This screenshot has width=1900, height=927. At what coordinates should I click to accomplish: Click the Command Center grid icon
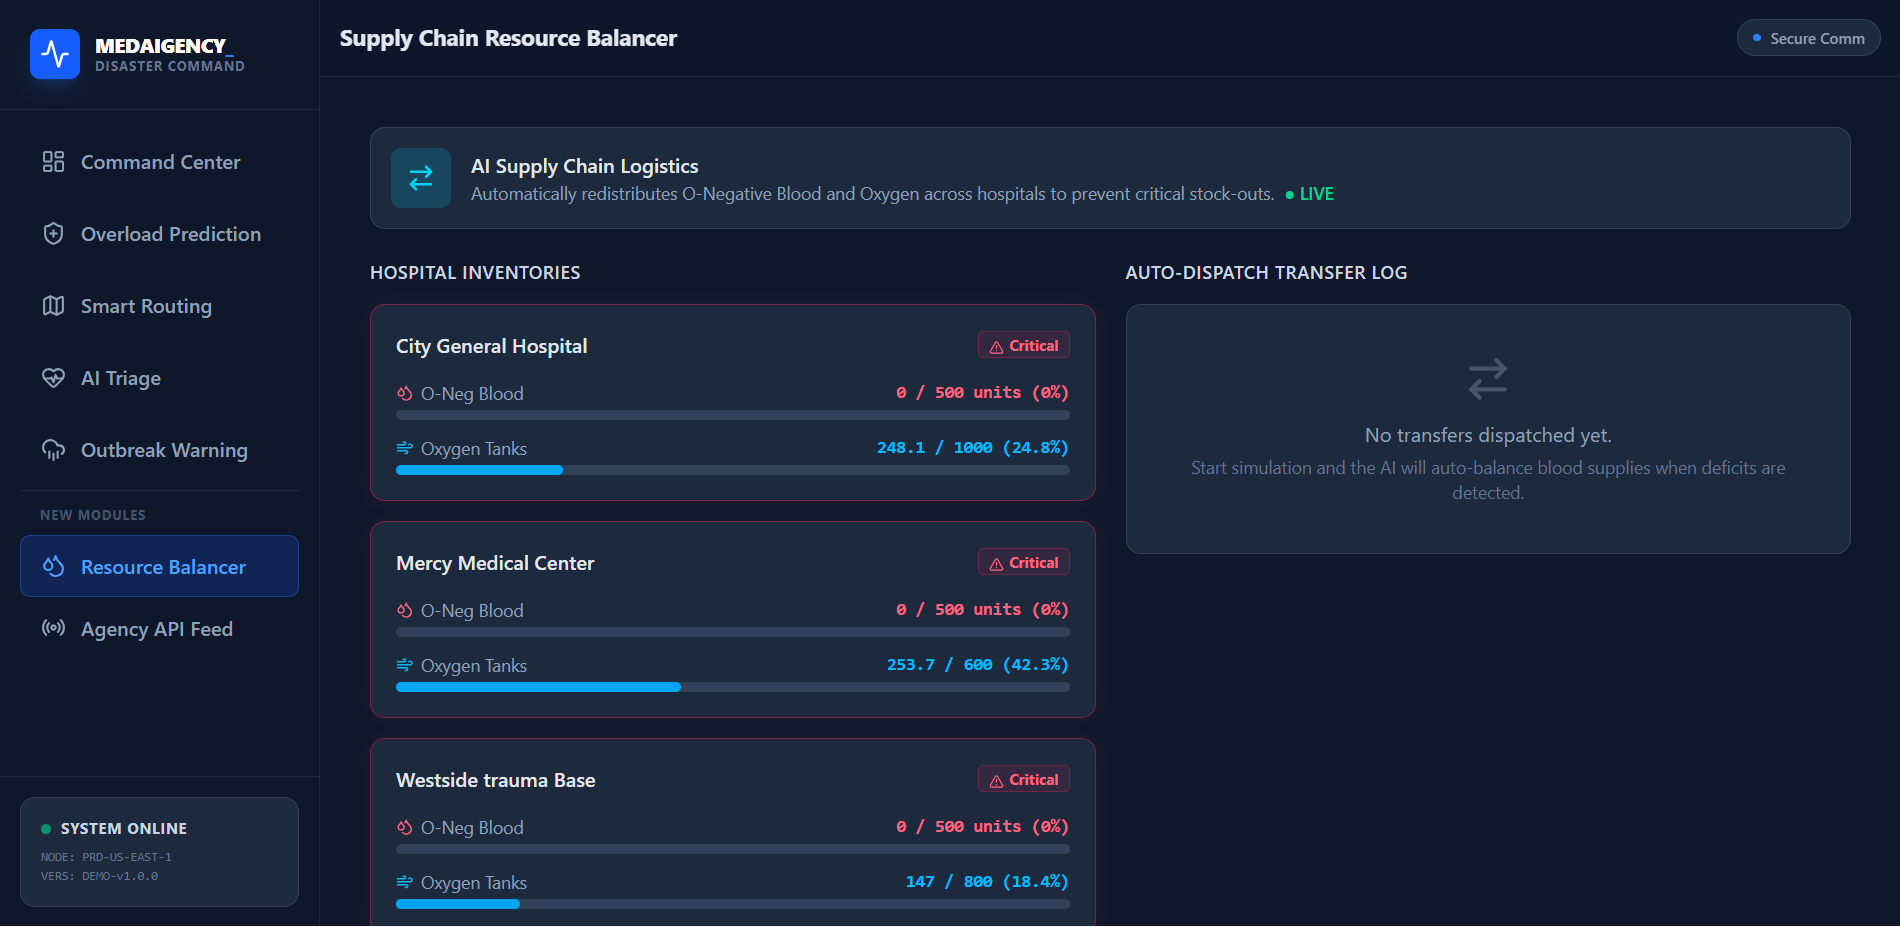pos(53,162)
